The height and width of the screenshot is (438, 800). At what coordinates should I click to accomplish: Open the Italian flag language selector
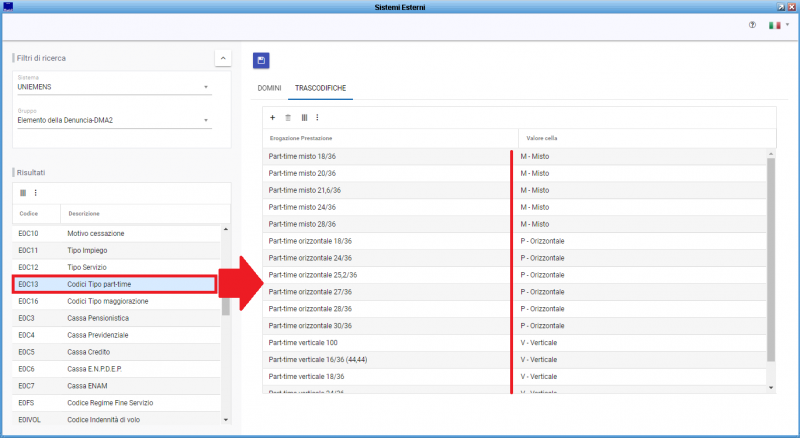775,25
